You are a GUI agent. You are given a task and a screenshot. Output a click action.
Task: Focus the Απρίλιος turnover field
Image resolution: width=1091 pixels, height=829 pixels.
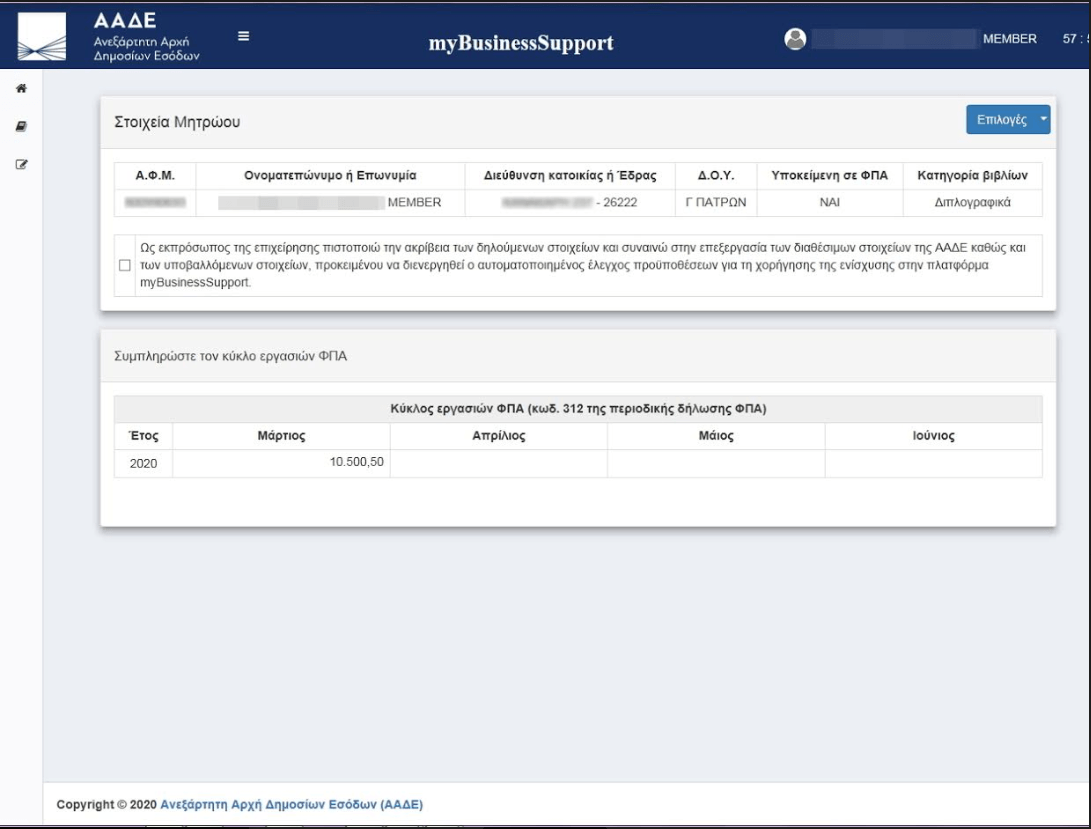pyautogui.click(x=498, y=463)
